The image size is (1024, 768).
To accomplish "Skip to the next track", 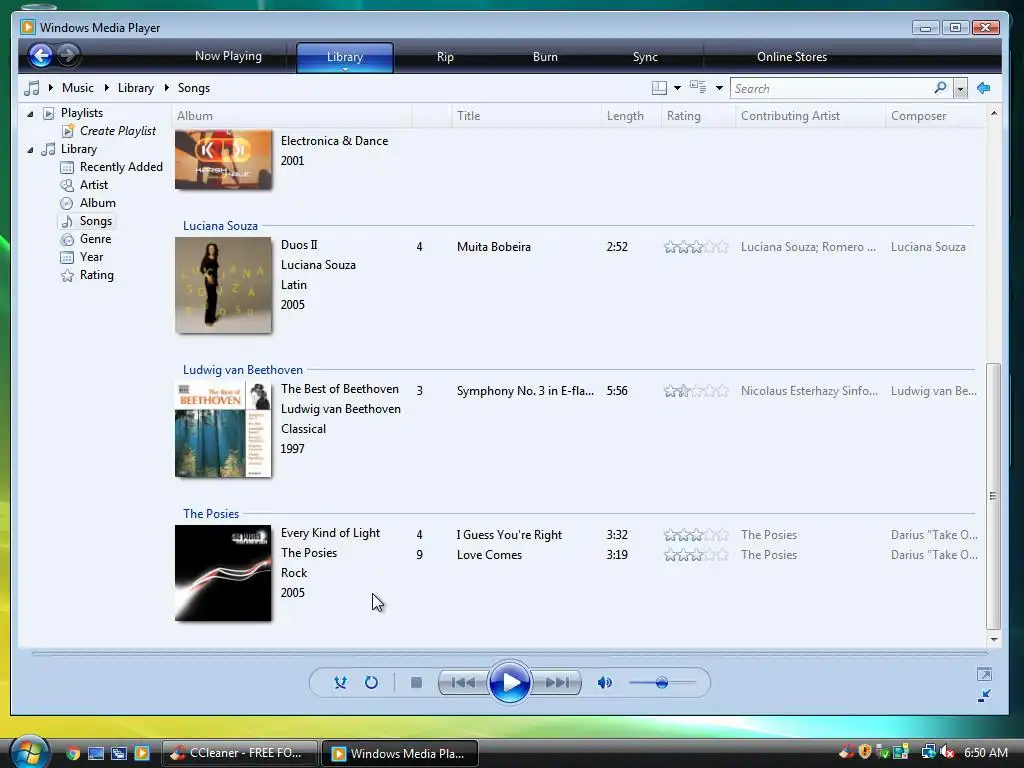I will pos(556,682).
